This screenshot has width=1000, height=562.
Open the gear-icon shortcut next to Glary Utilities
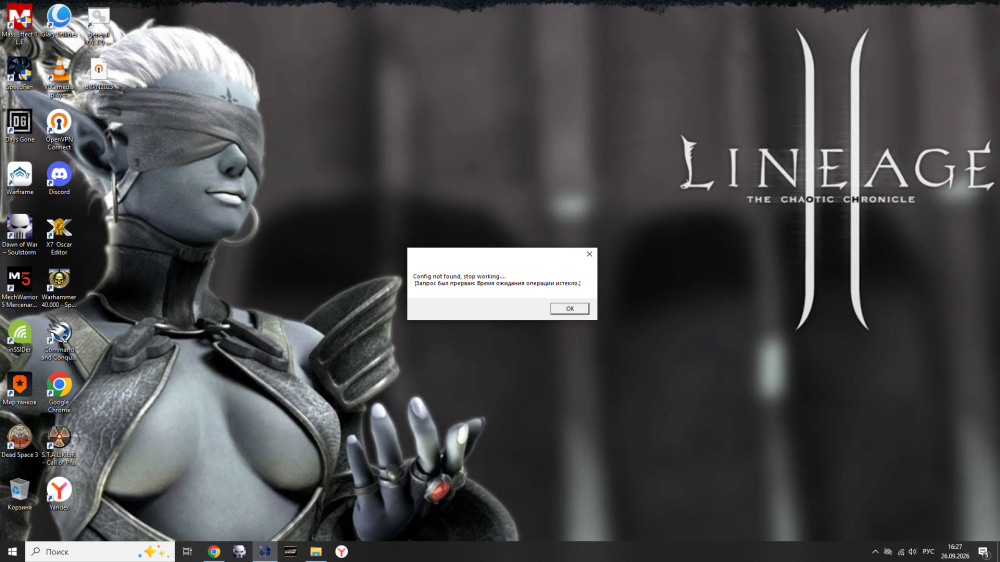(x=98, y=25)
